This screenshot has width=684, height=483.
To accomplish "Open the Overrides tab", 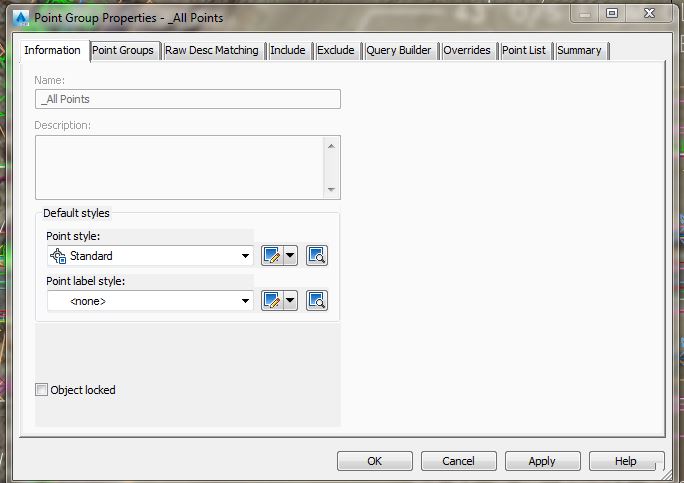I will coord(467,51).
